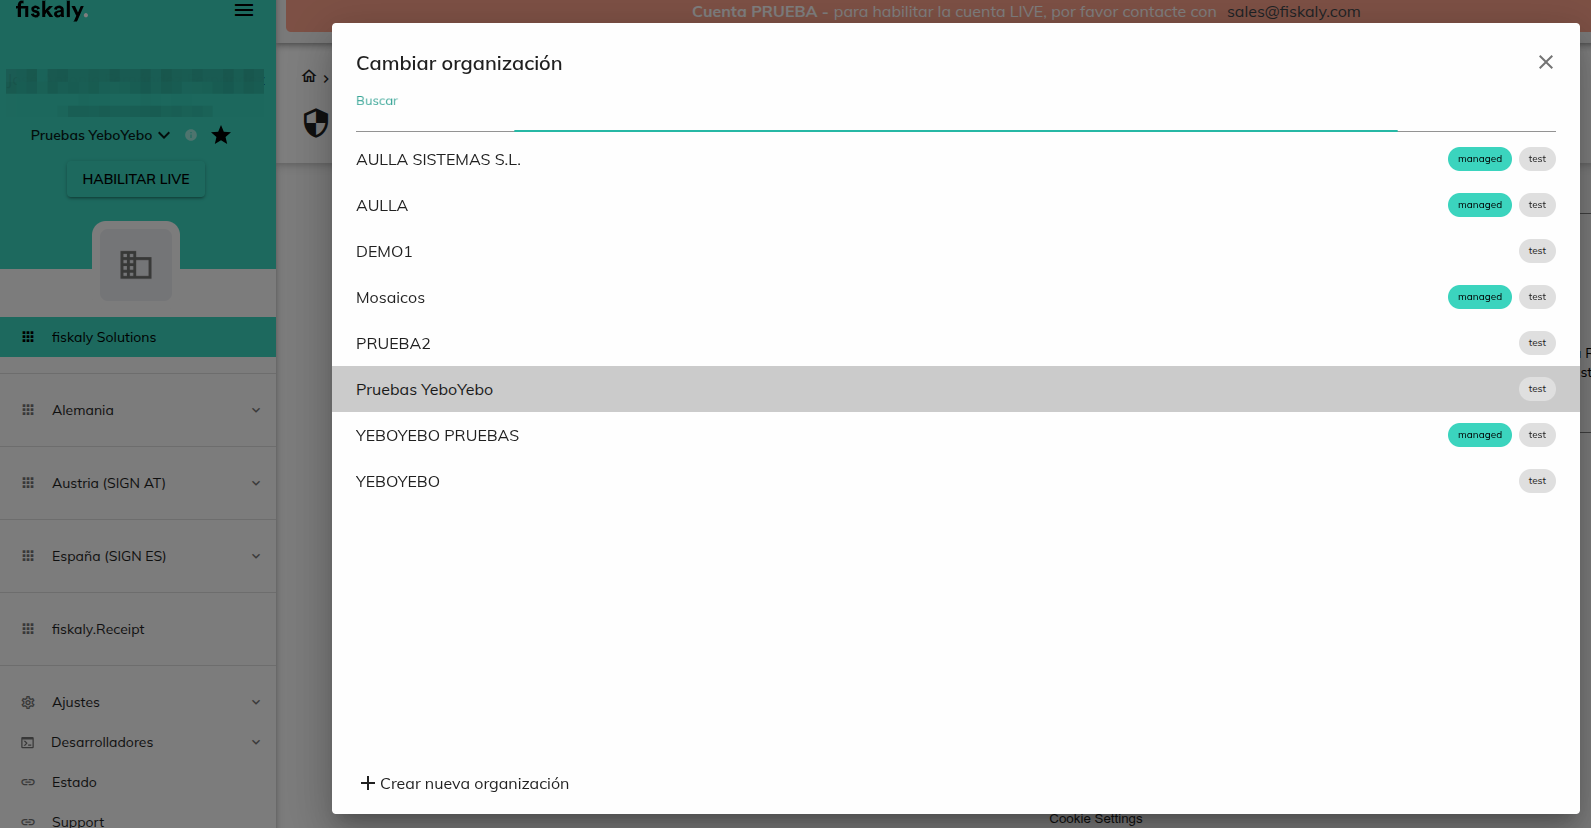Click test badge on the last YEBOYEBO row

[1537, 481]
